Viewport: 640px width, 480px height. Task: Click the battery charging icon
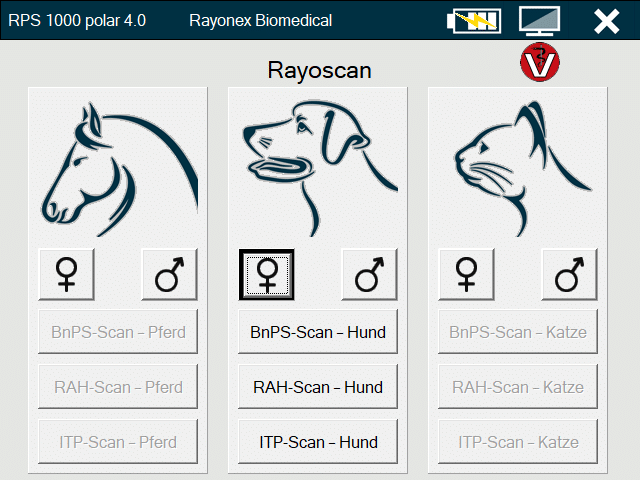[x=474, y=21]
